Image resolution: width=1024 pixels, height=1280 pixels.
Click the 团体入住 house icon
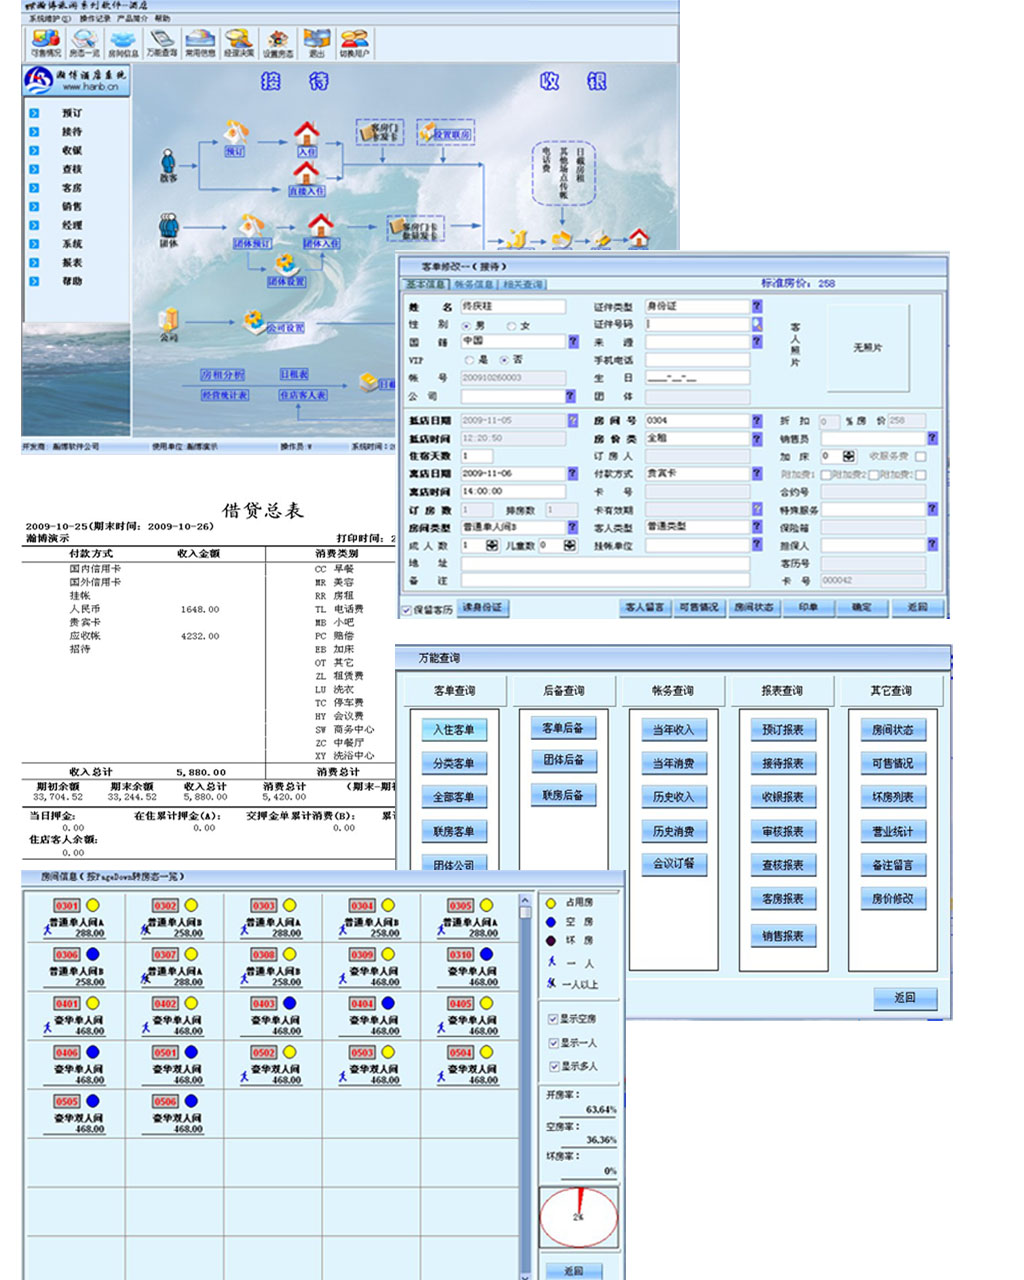[320, 232]
